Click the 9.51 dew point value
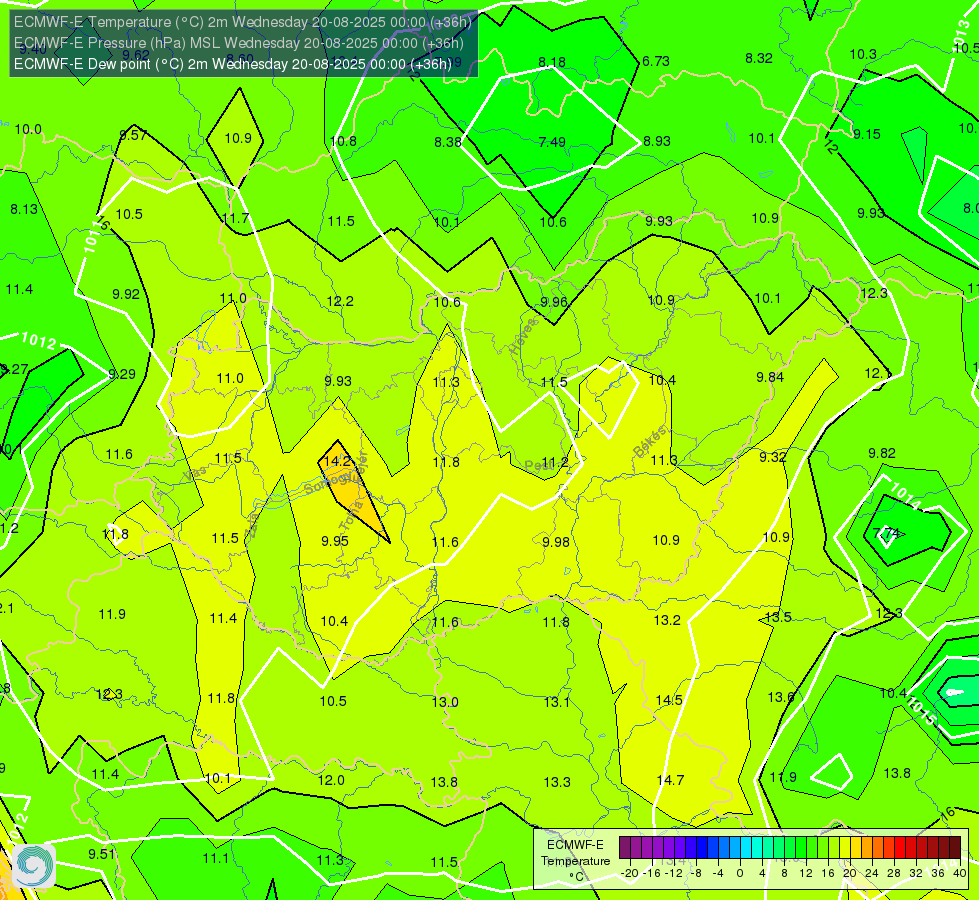Image resolution: width=979 pixels, height=900 pixels. (x=102, y=854)
